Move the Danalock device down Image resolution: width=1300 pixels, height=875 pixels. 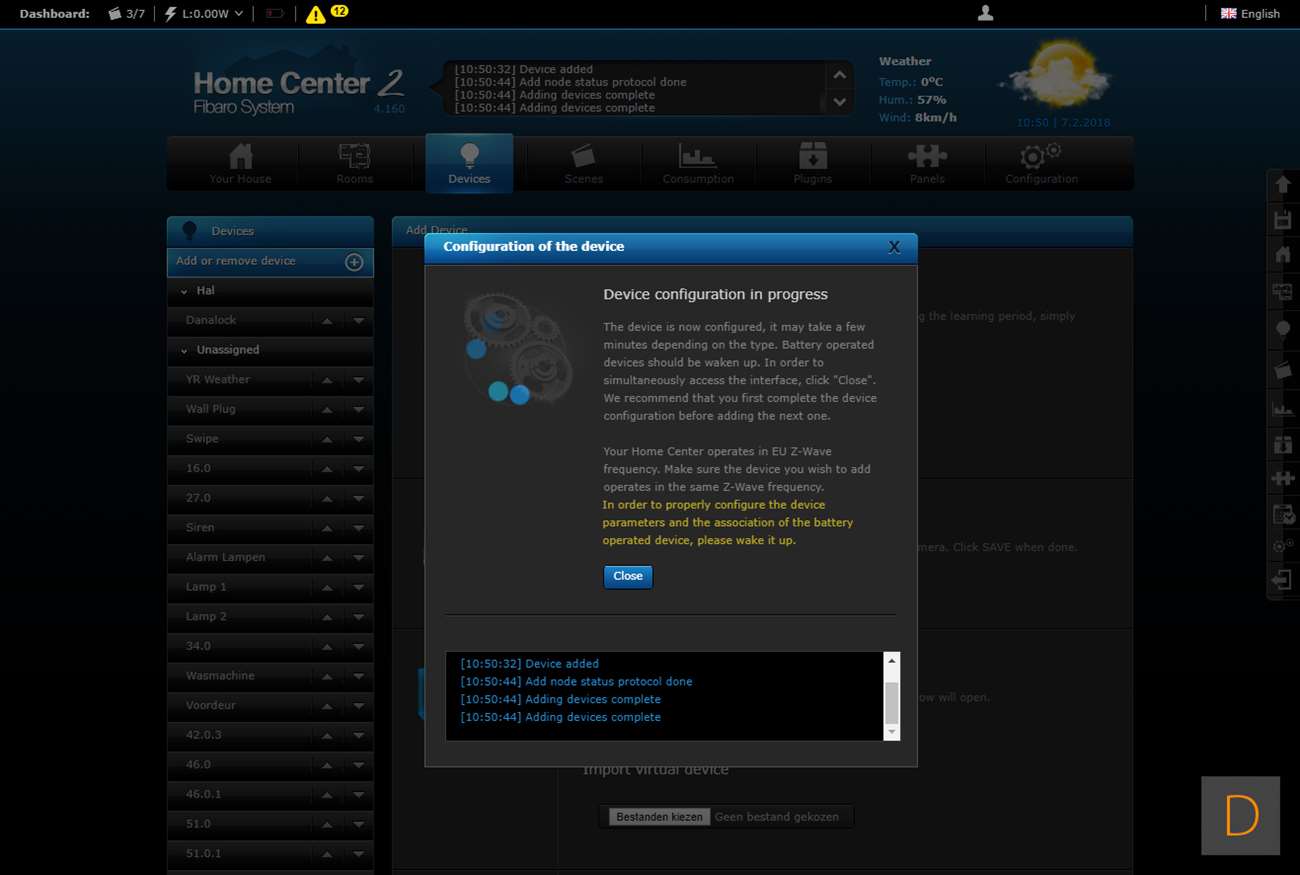coord(358,321)
